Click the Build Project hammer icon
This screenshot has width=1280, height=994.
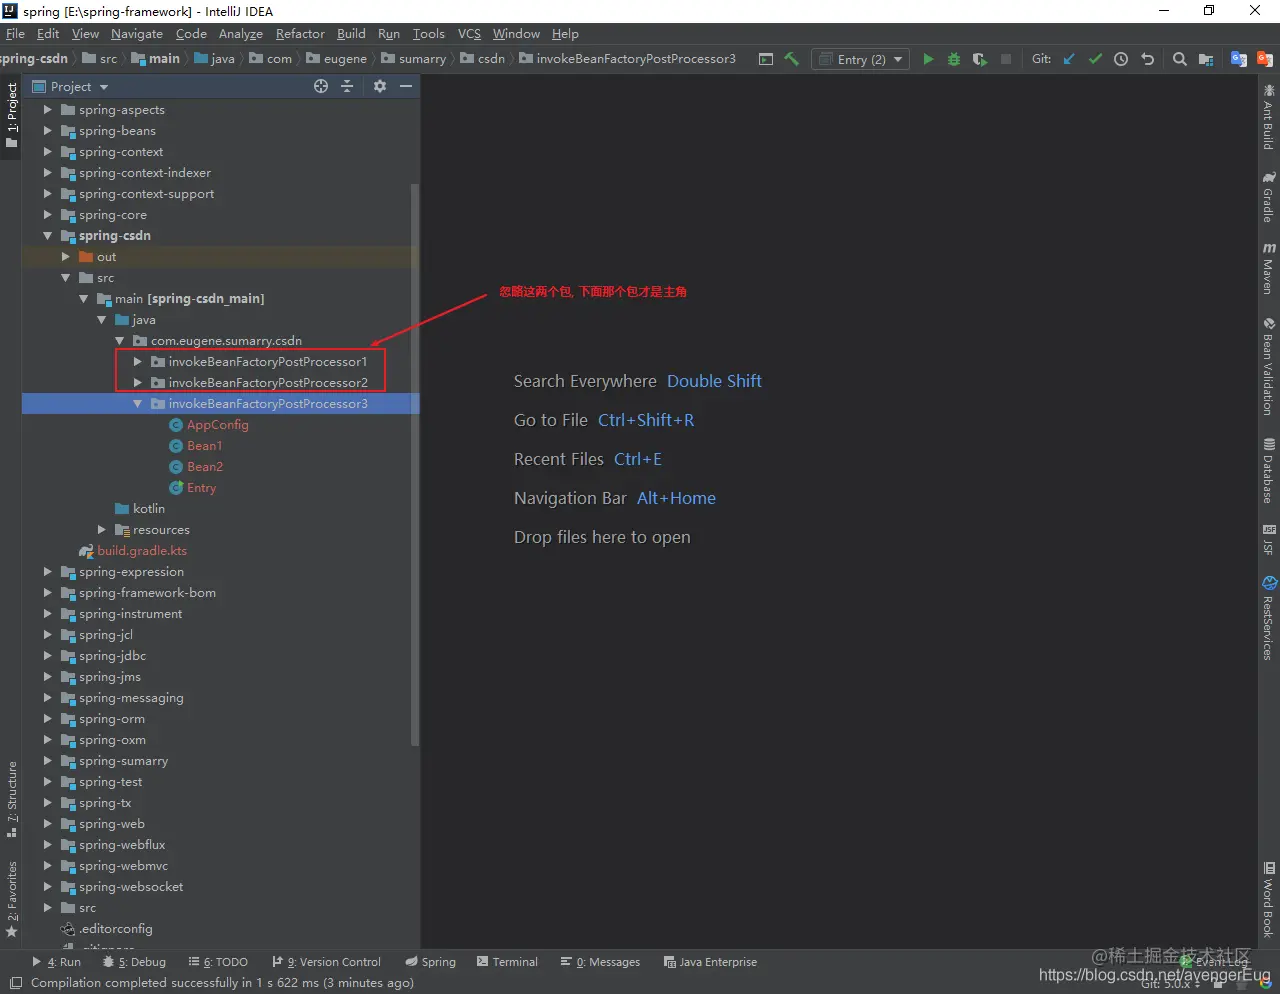point(791,59)
